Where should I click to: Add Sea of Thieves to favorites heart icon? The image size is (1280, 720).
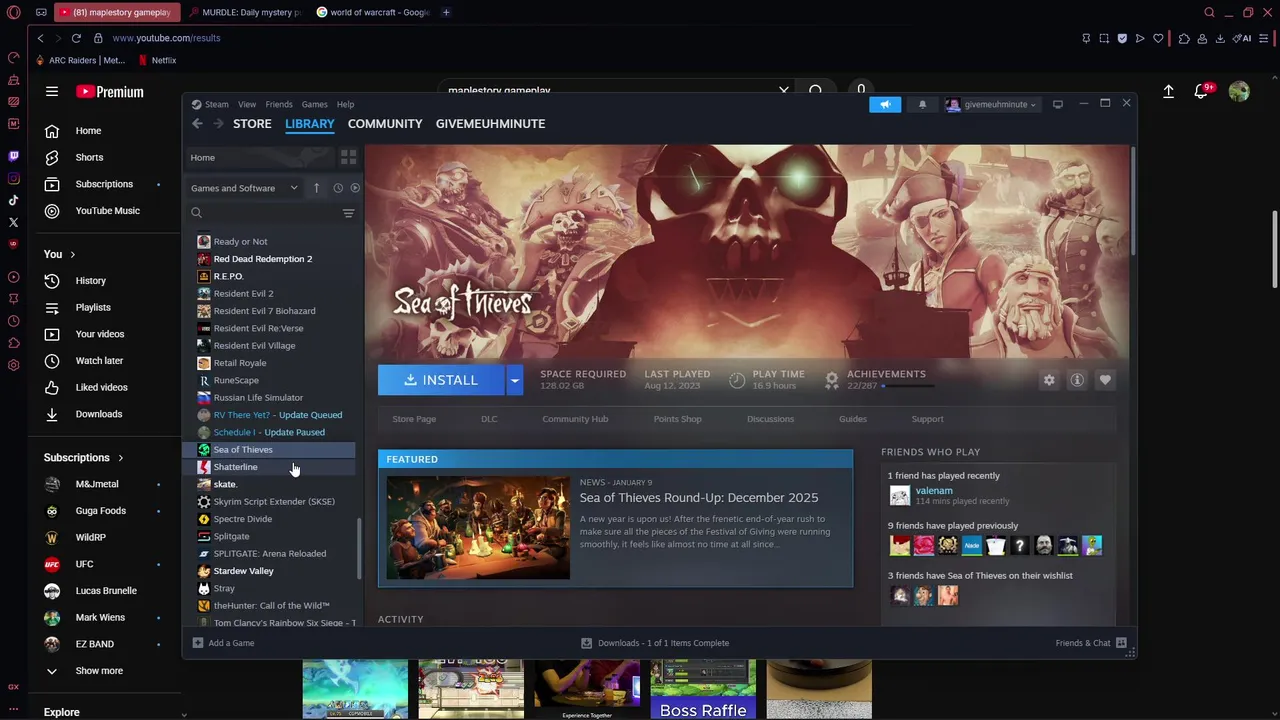[1105, 380]
